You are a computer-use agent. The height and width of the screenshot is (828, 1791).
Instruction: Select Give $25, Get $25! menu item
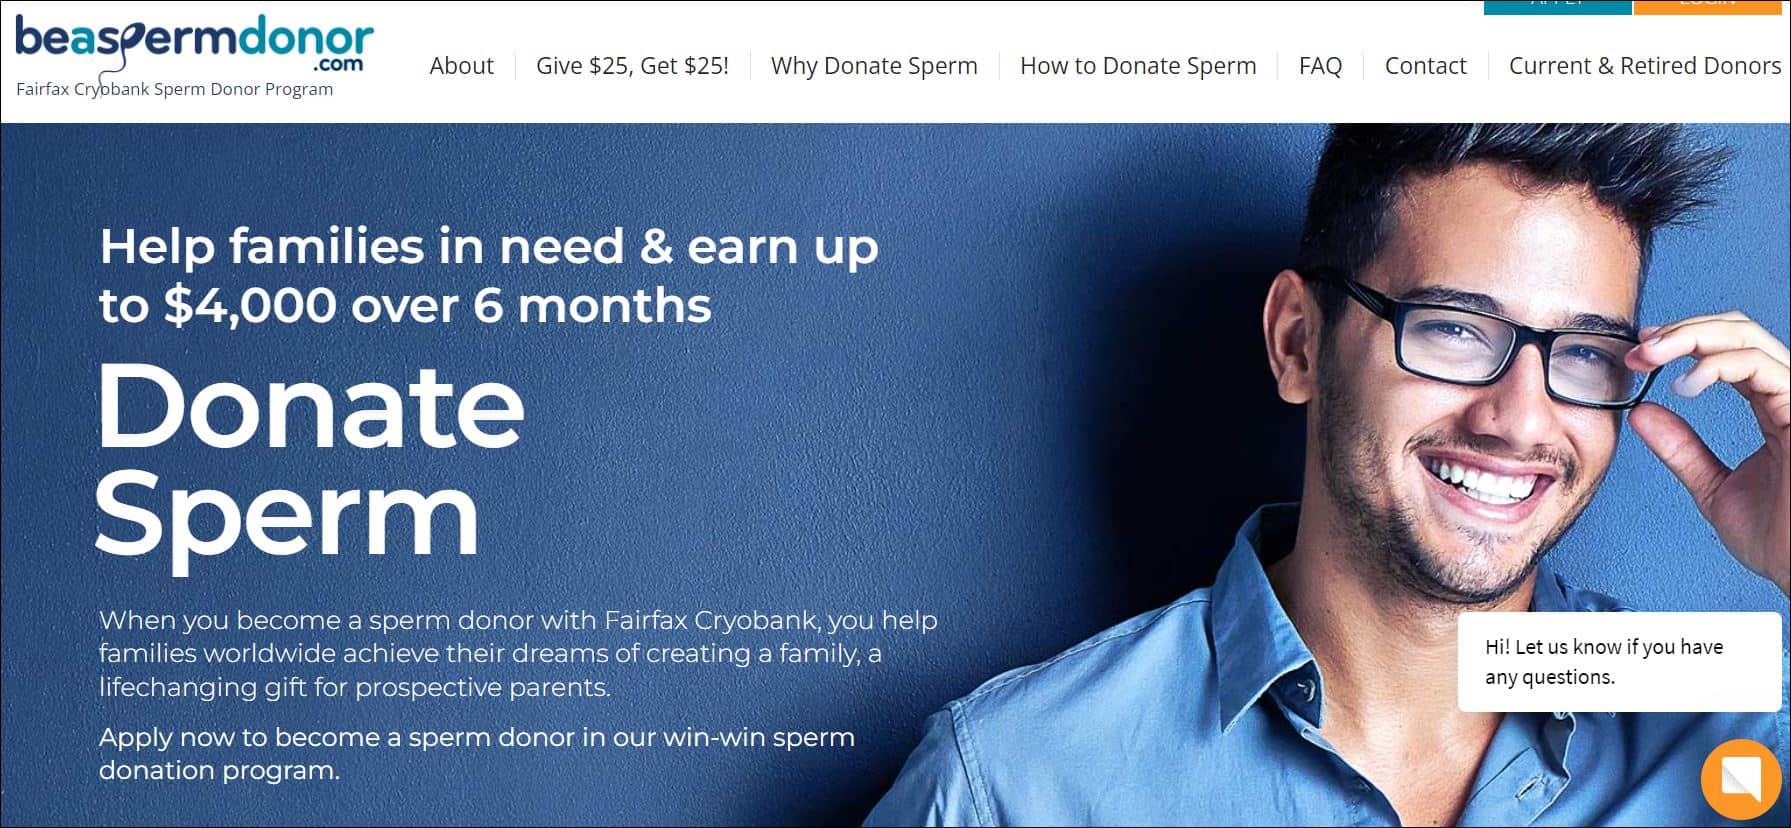[632, 66]
